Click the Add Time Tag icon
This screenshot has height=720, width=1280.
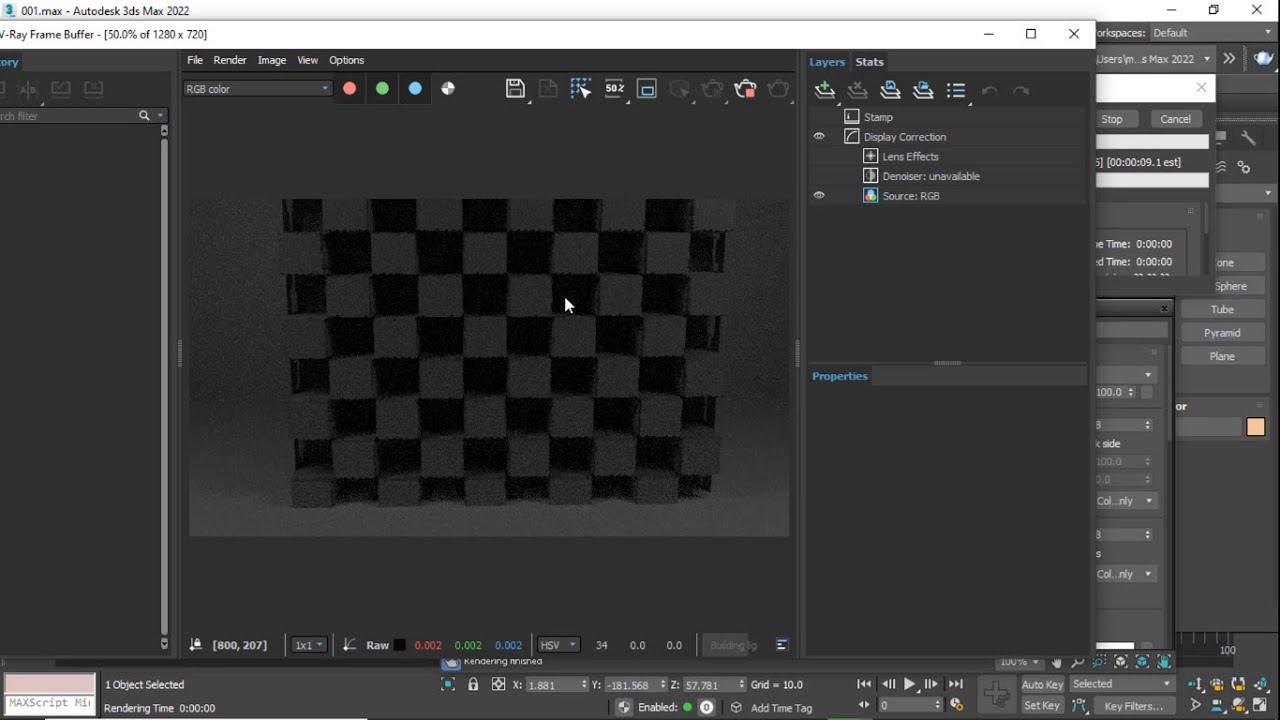(x=736, y=707)
